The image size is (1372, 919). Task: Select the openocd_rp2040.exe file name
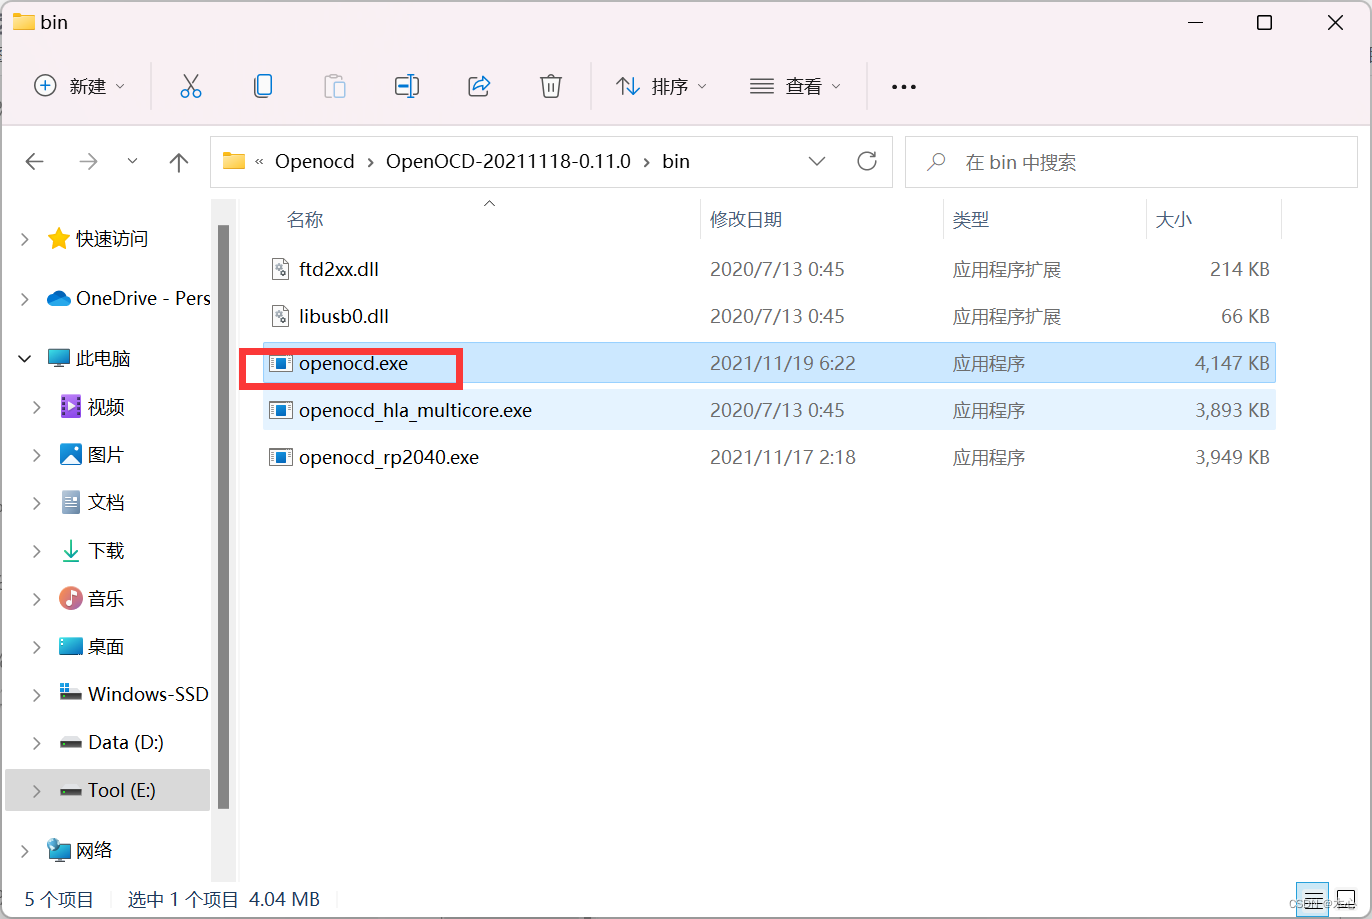click(x=389, y=457)
